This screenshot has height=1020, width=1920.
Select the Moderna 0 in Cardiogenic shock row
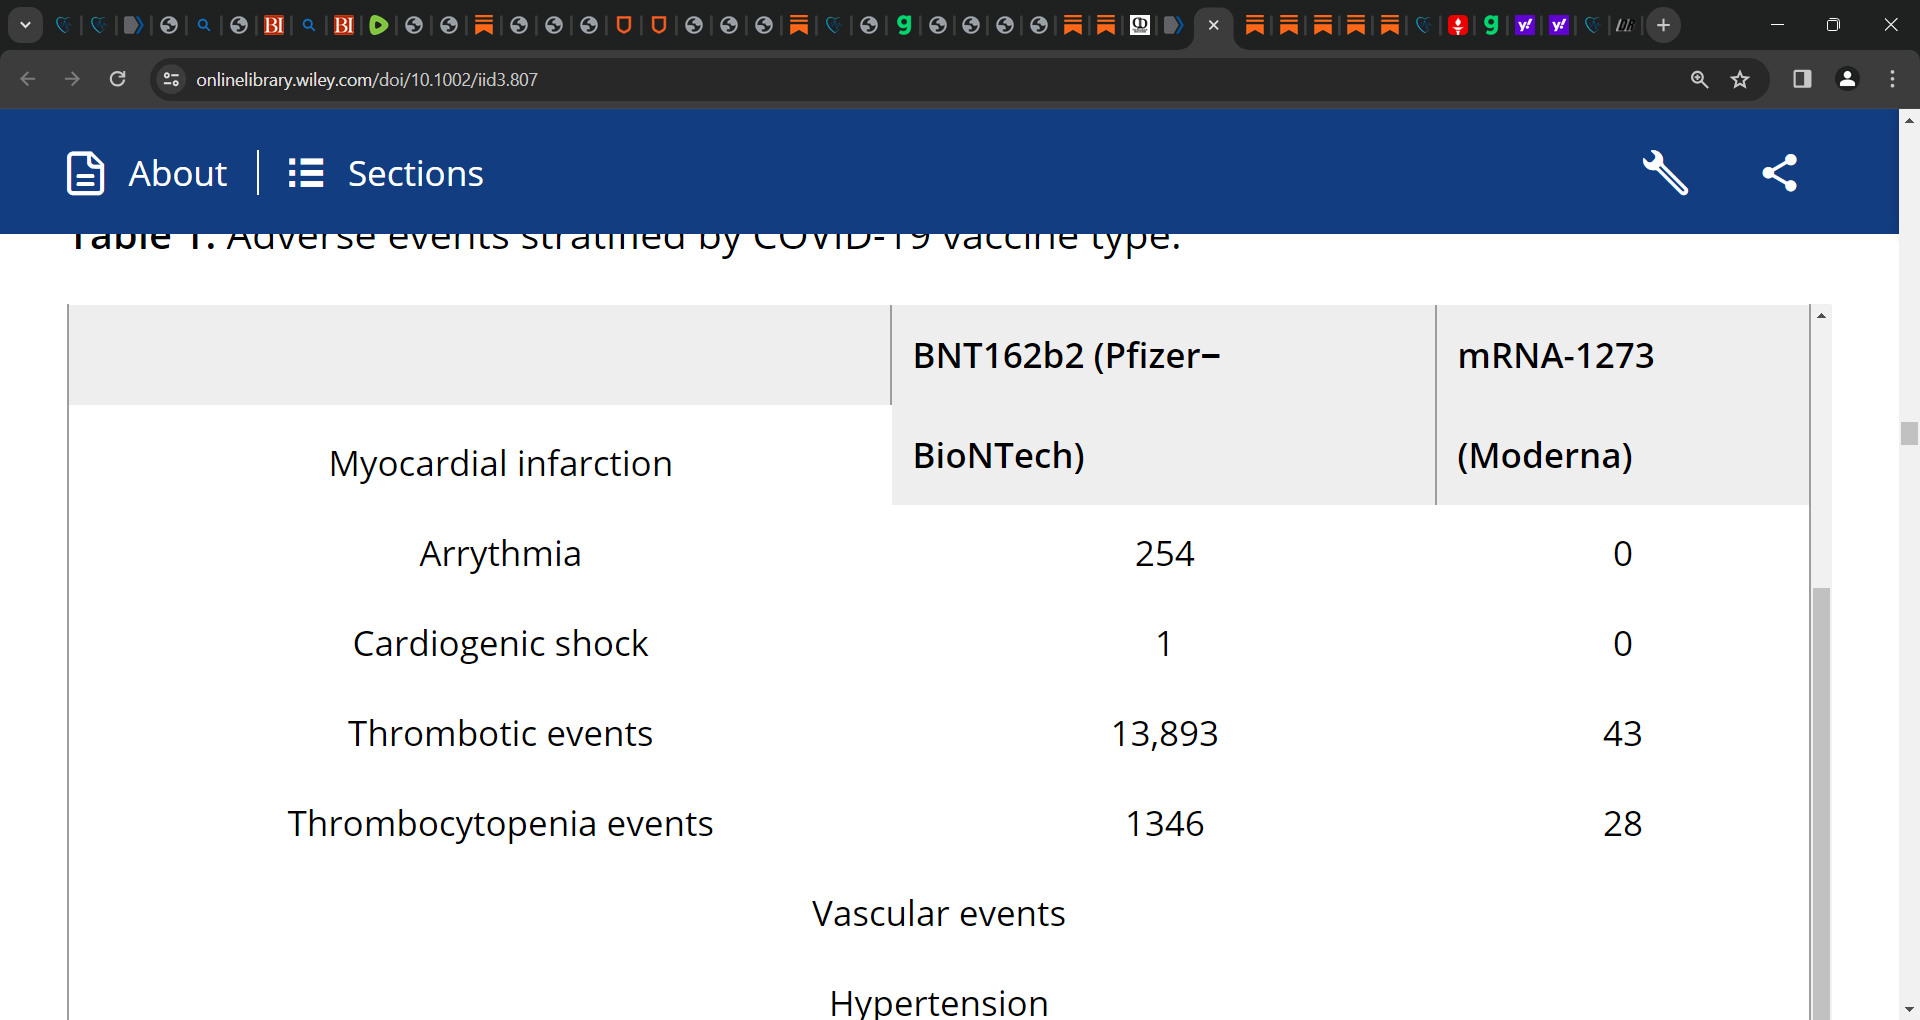pyautogui.click(x=1622, y=644)
